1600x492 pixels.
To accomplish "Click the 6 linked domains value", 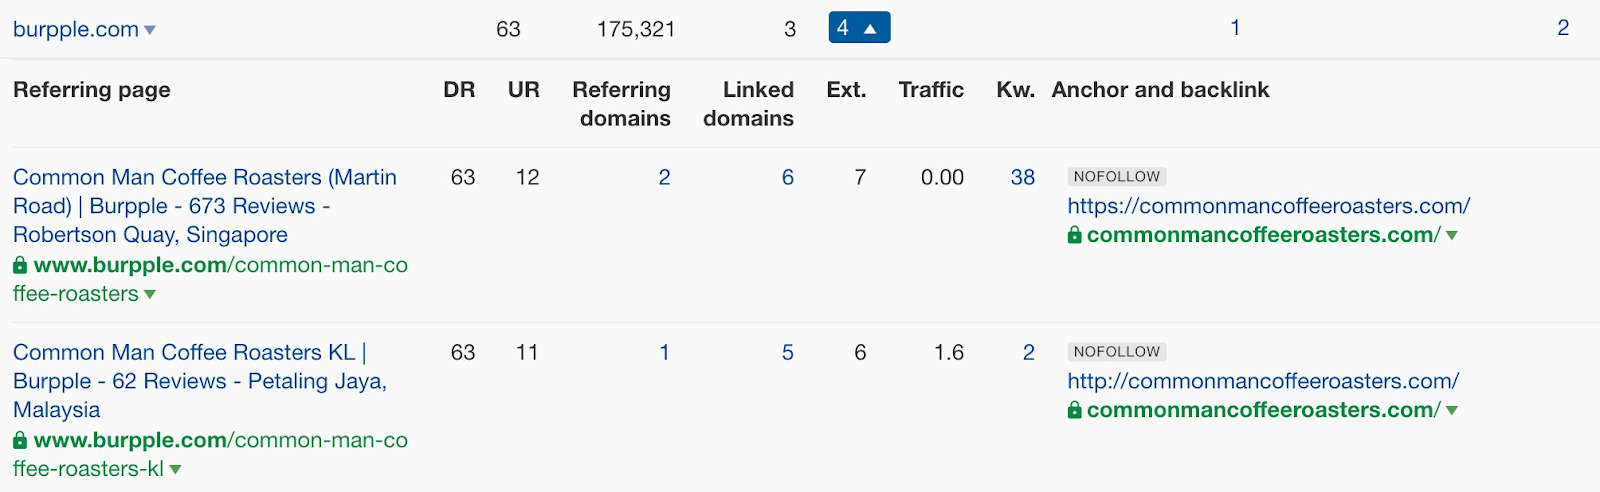I will [787, 177].
